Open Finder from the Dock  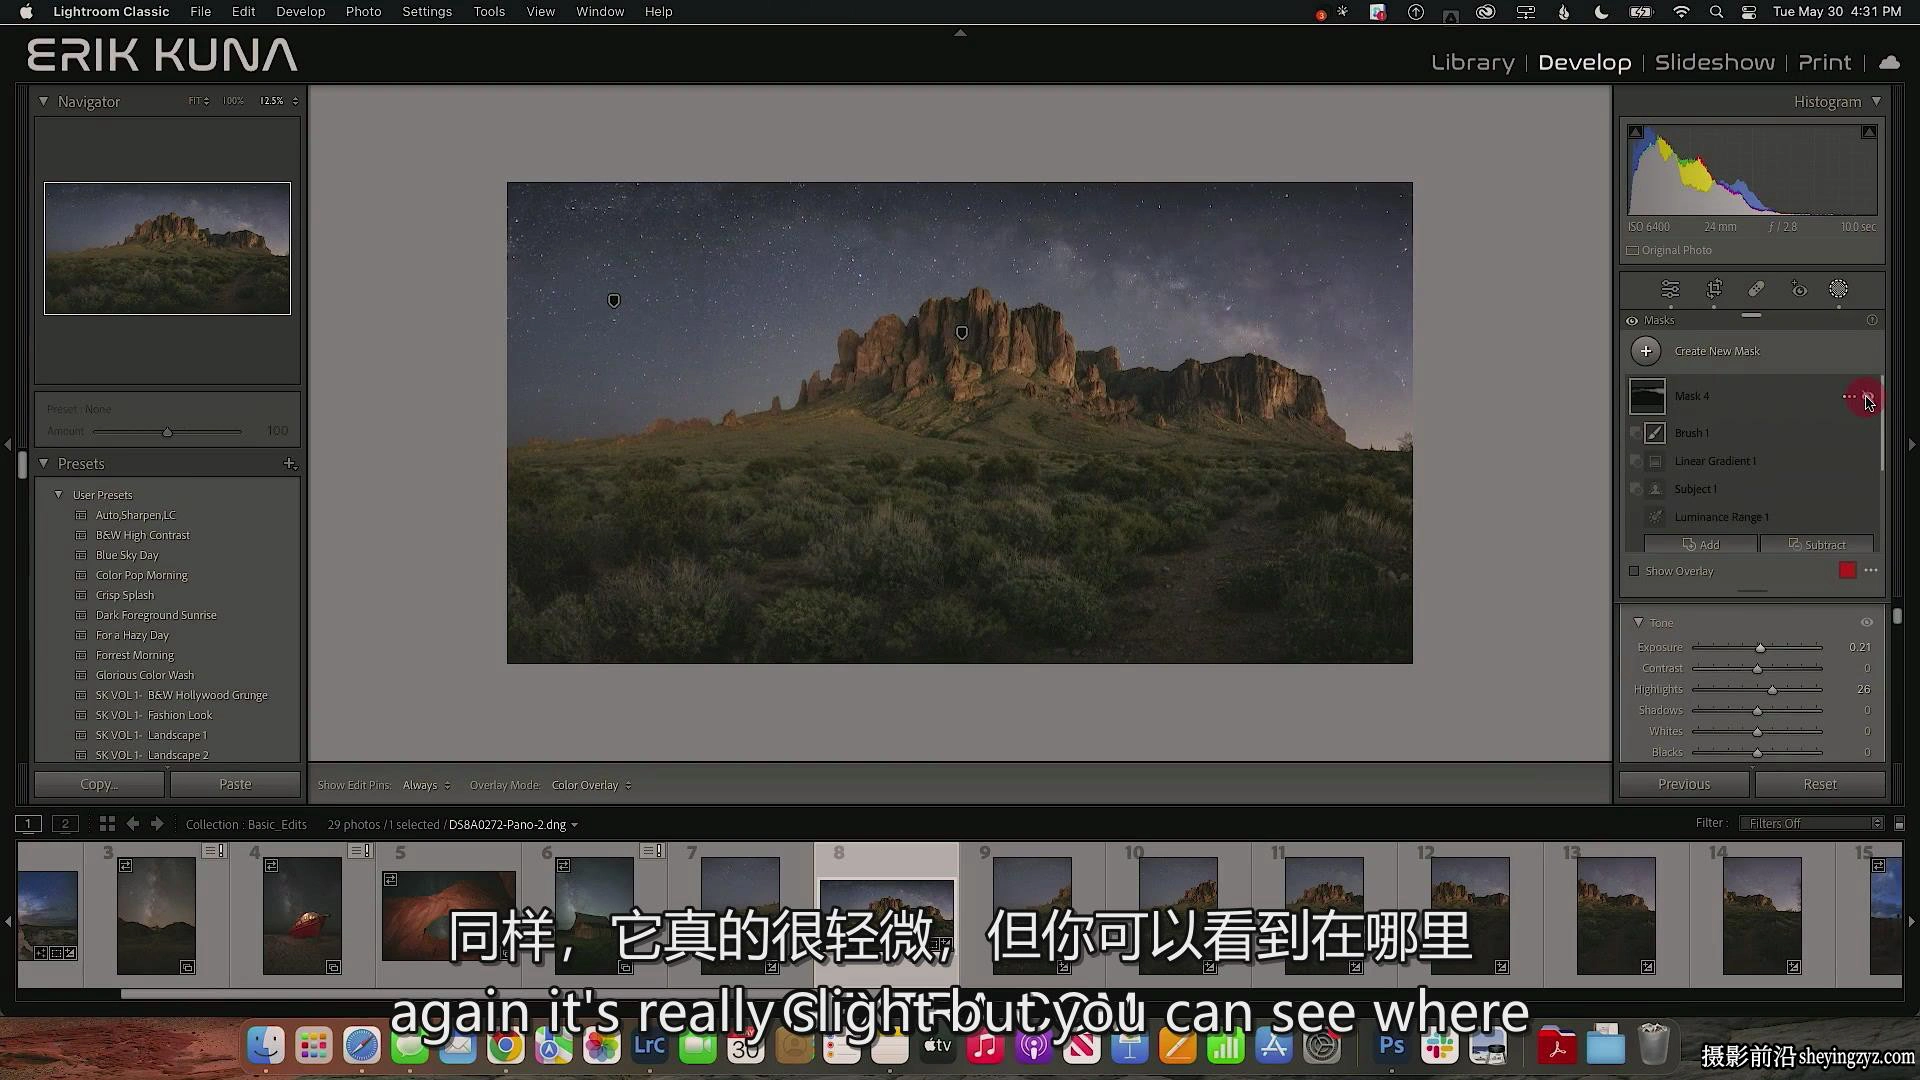coord(266,1046)
